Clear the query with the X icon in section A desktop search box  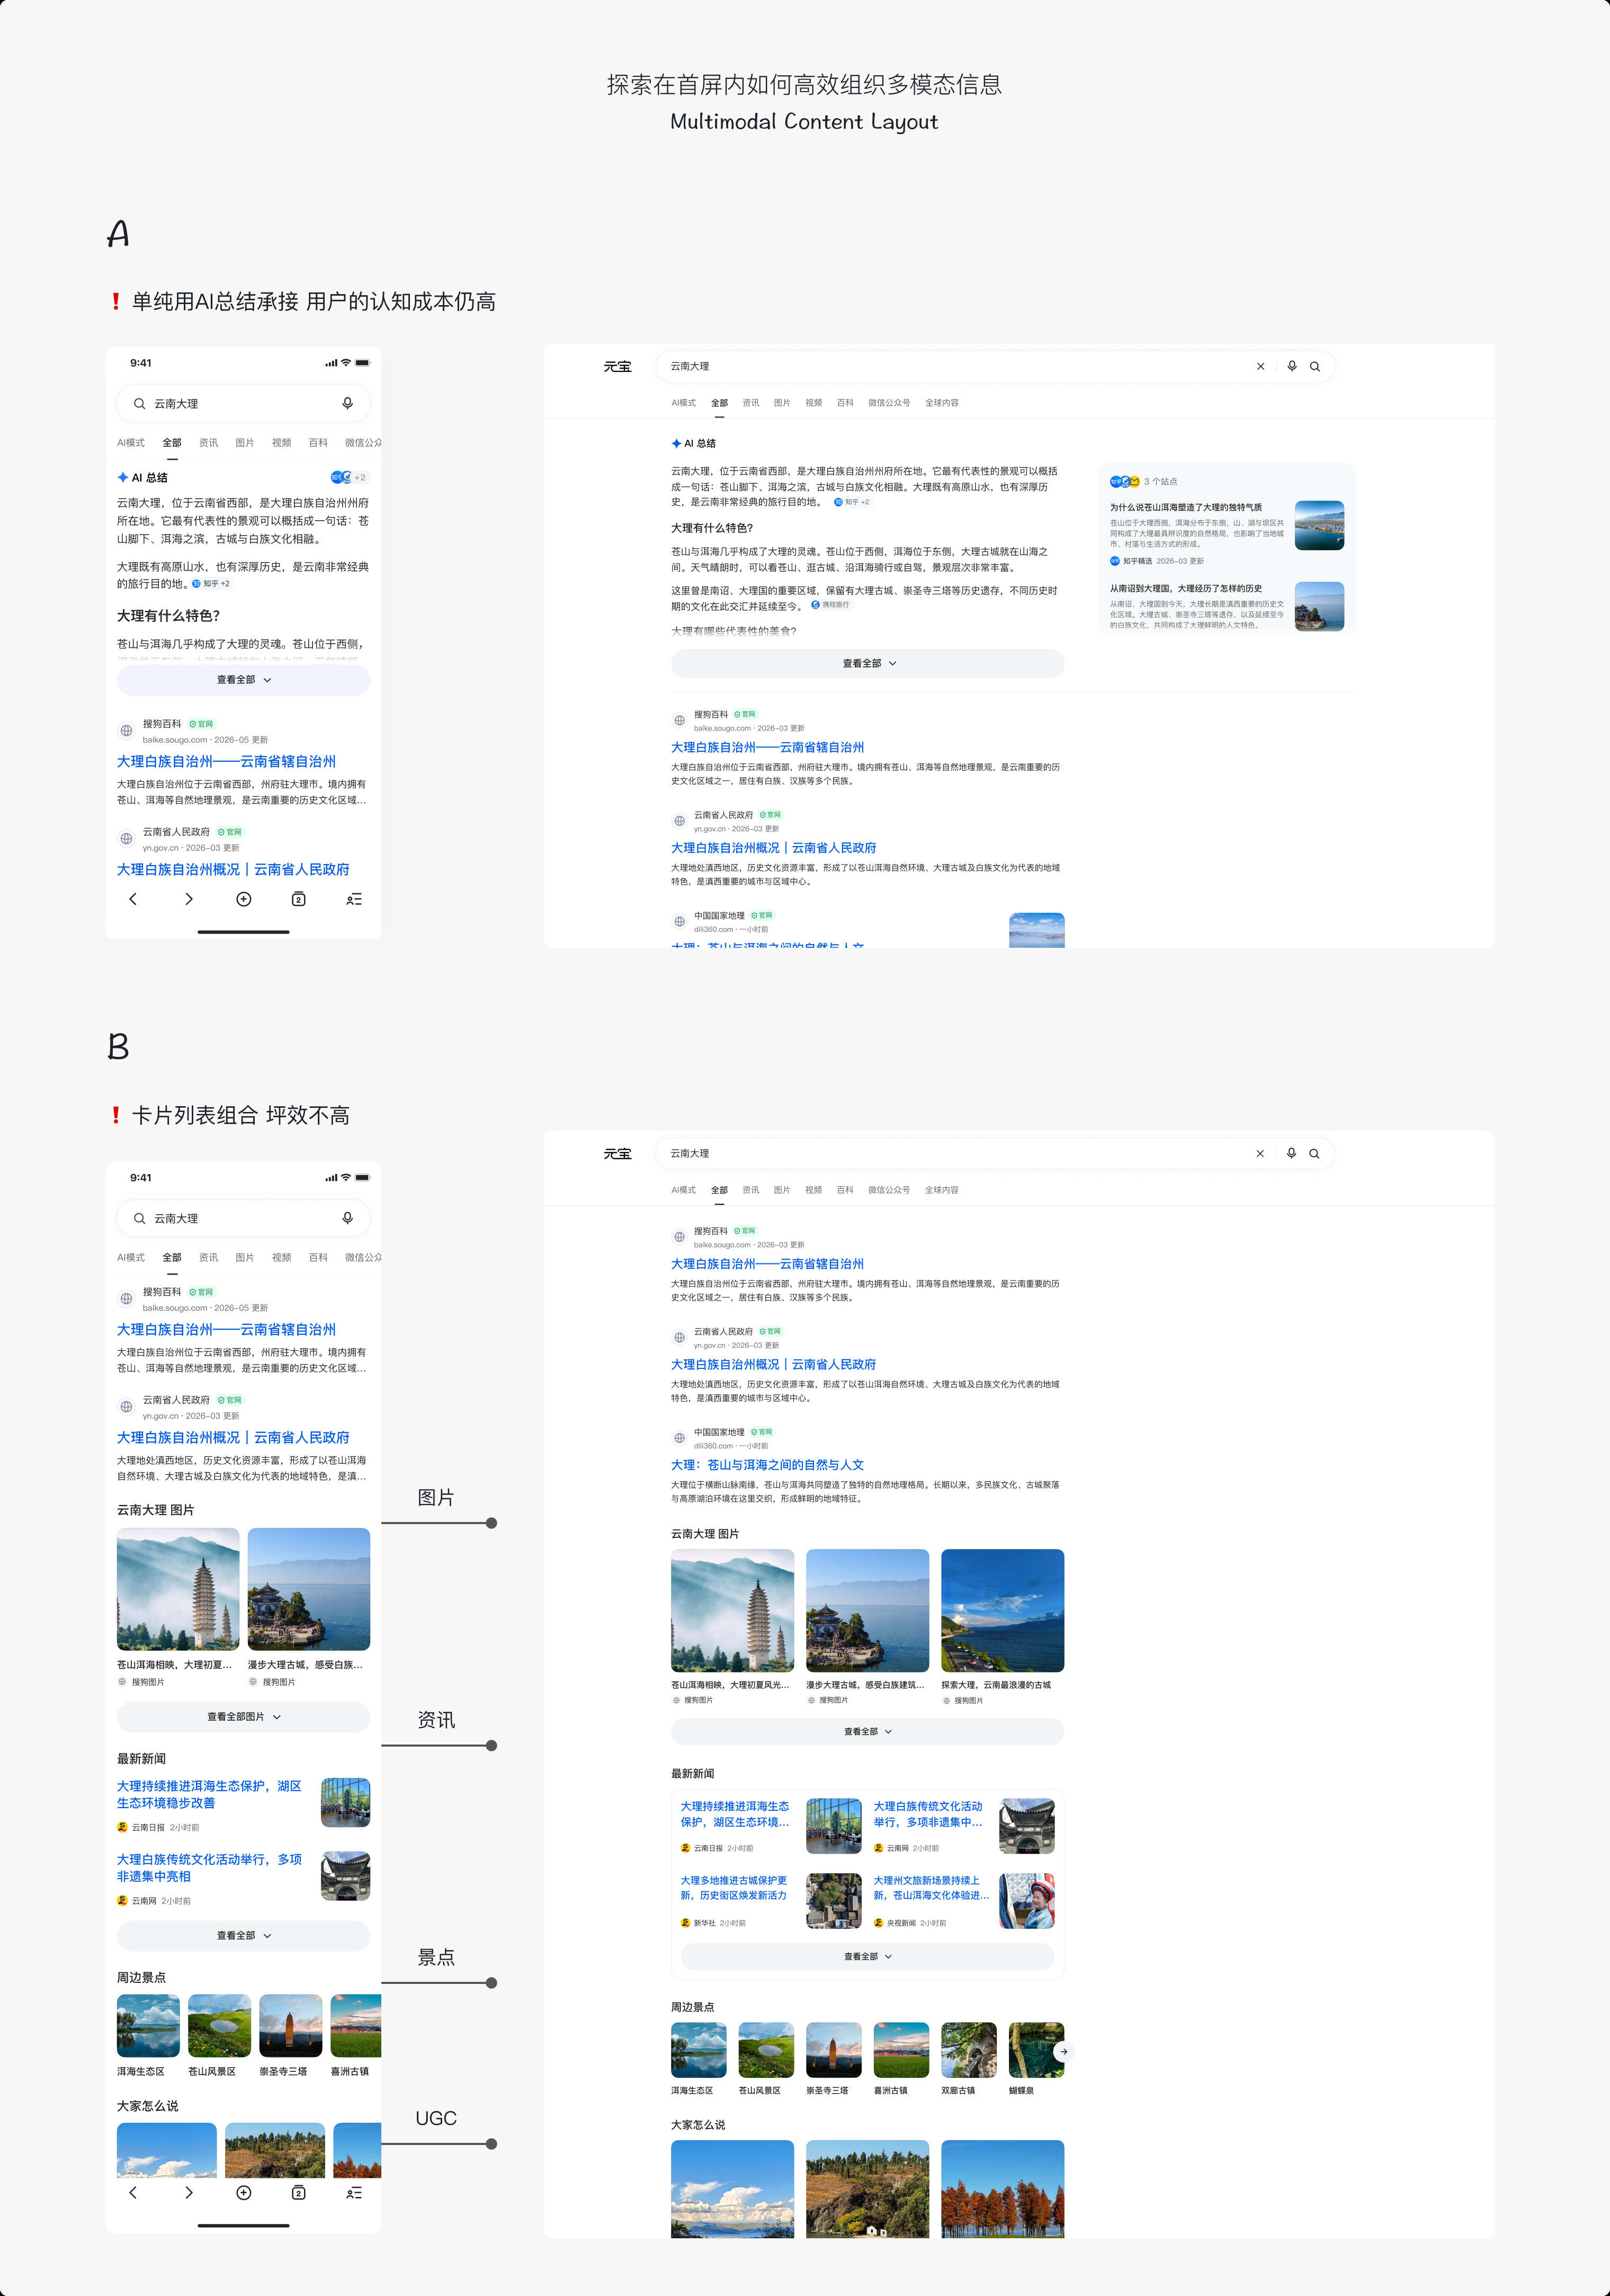pyautogui.click(x=1260, y=366)
